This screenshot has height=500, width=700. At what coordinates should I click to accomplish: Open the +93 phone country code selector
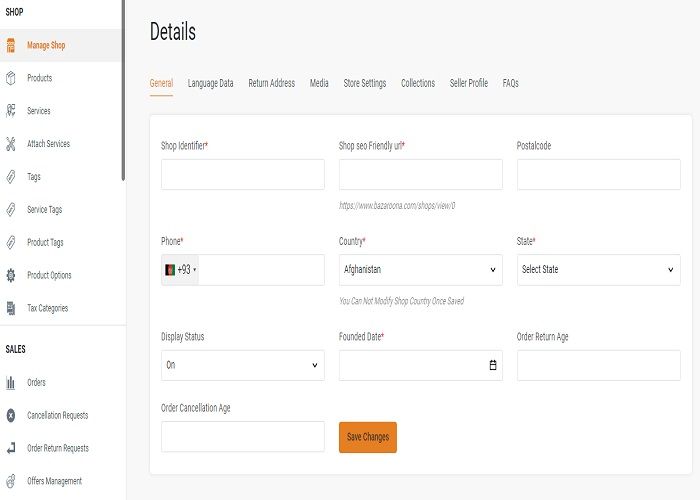coord(180,270)
